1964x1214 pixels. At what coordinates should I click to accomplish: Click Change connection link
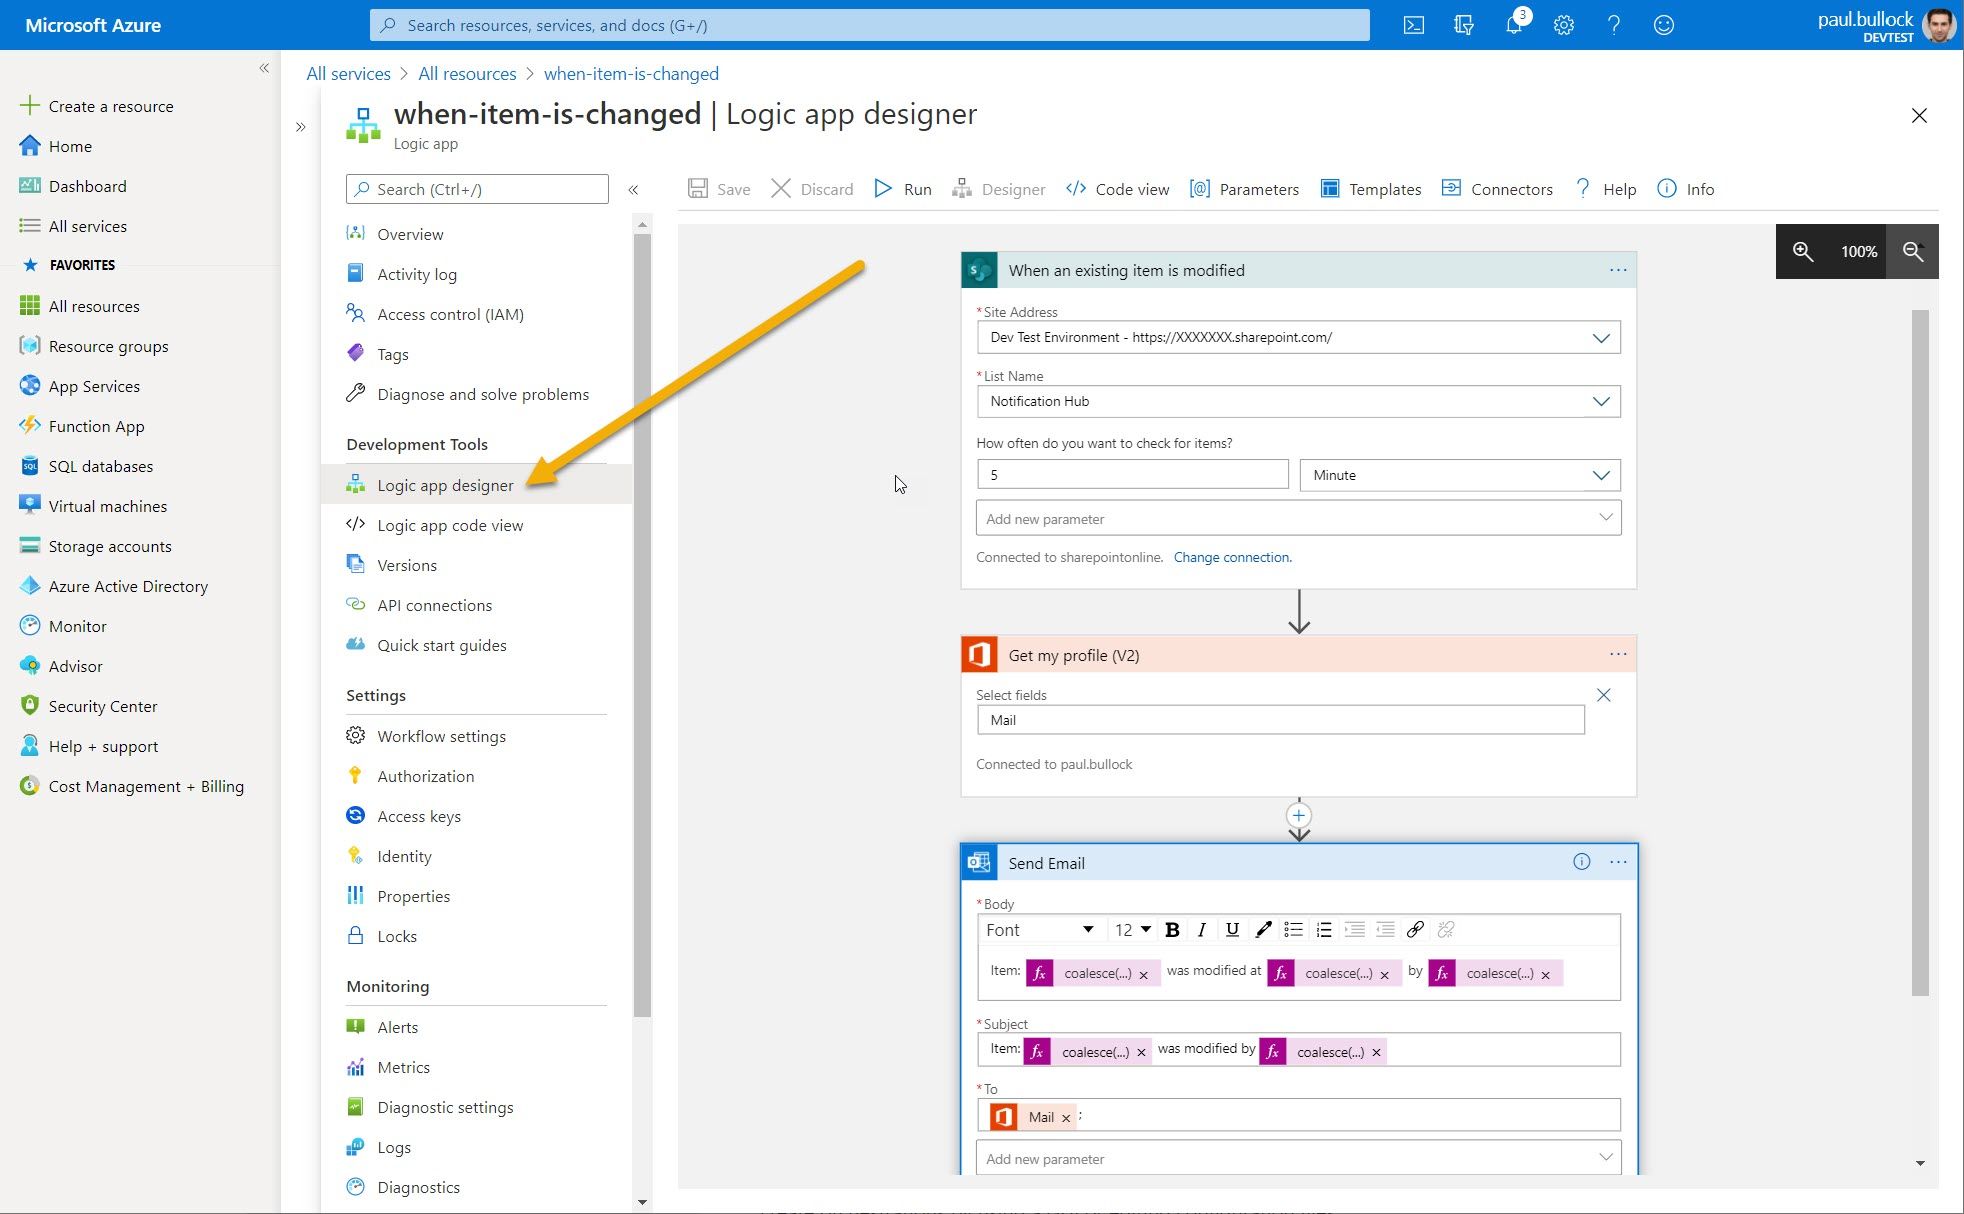pyautogui.click(x=1232, y=557)
